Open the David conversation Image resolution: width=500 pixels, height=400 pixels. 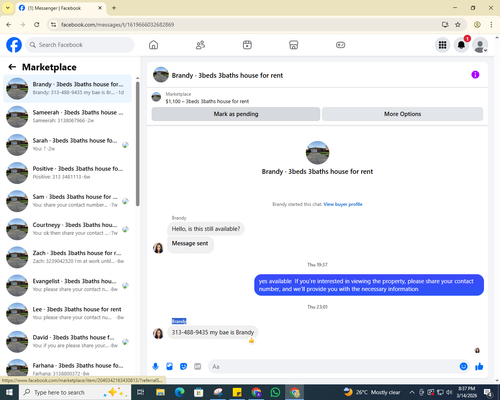[x=67, y=341]
